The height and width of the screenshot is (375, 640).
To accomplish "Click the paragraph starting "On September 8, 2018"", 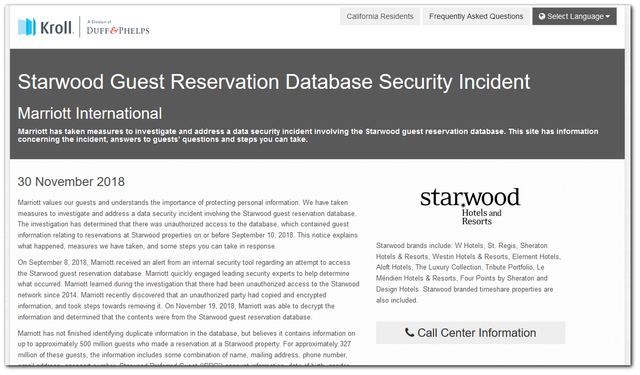I will 188,290.
